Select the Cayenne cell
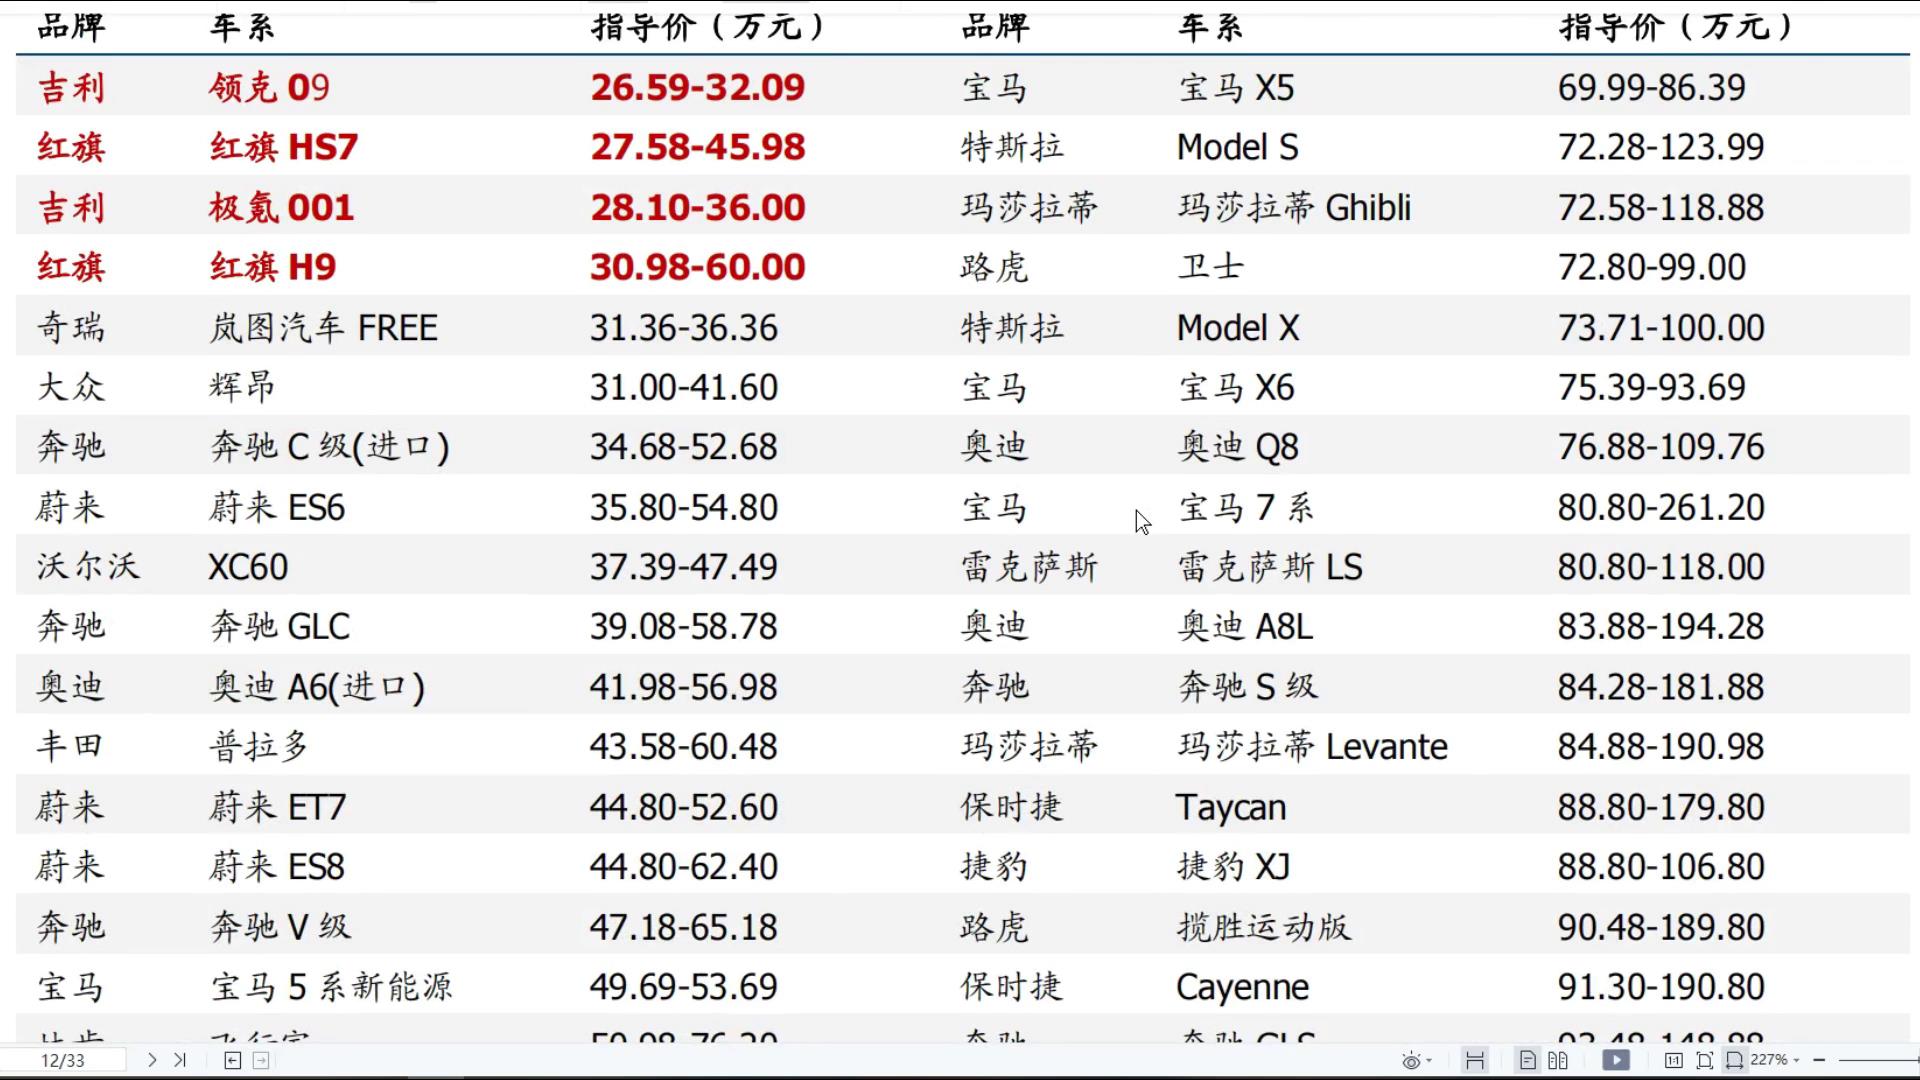 coord(1242,987)
